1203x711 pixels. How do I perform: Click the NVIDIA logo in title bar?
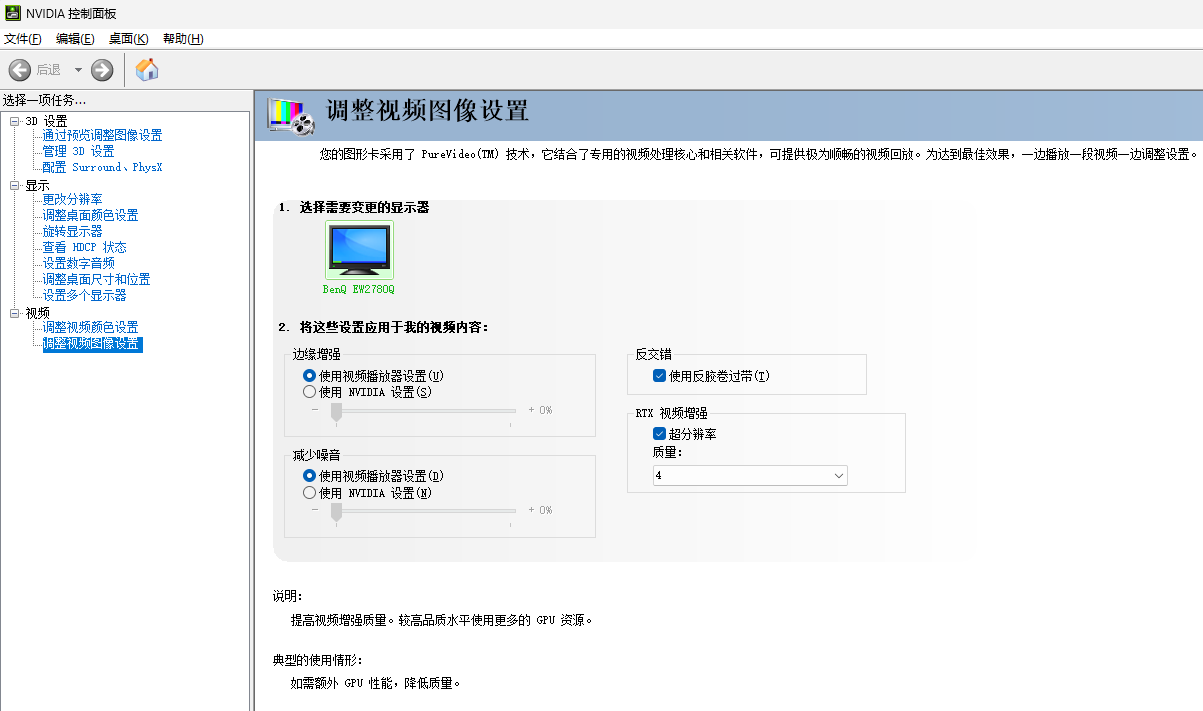[x=11, y=14]
